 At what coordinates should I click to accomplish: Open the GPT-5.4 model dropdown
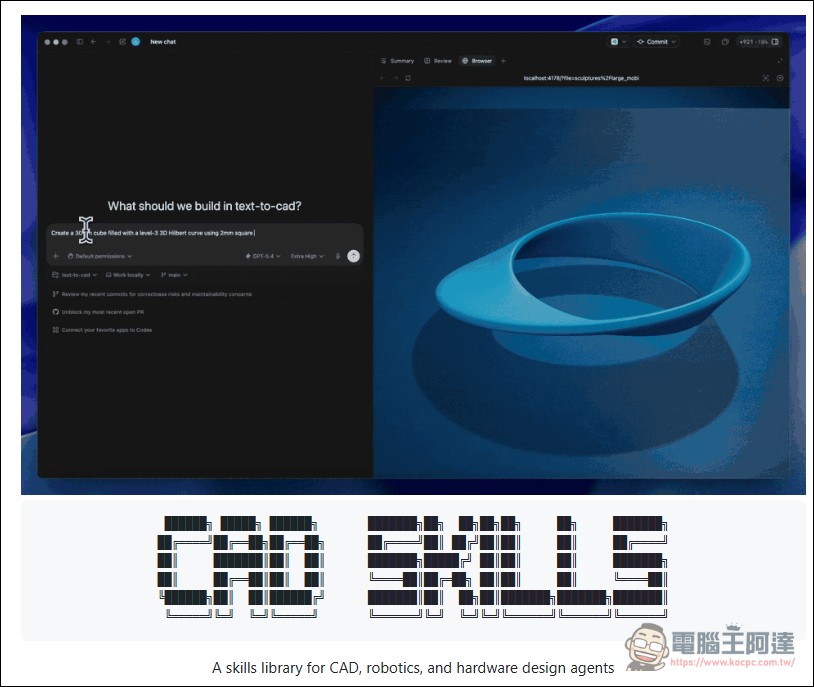coord(263,256)
